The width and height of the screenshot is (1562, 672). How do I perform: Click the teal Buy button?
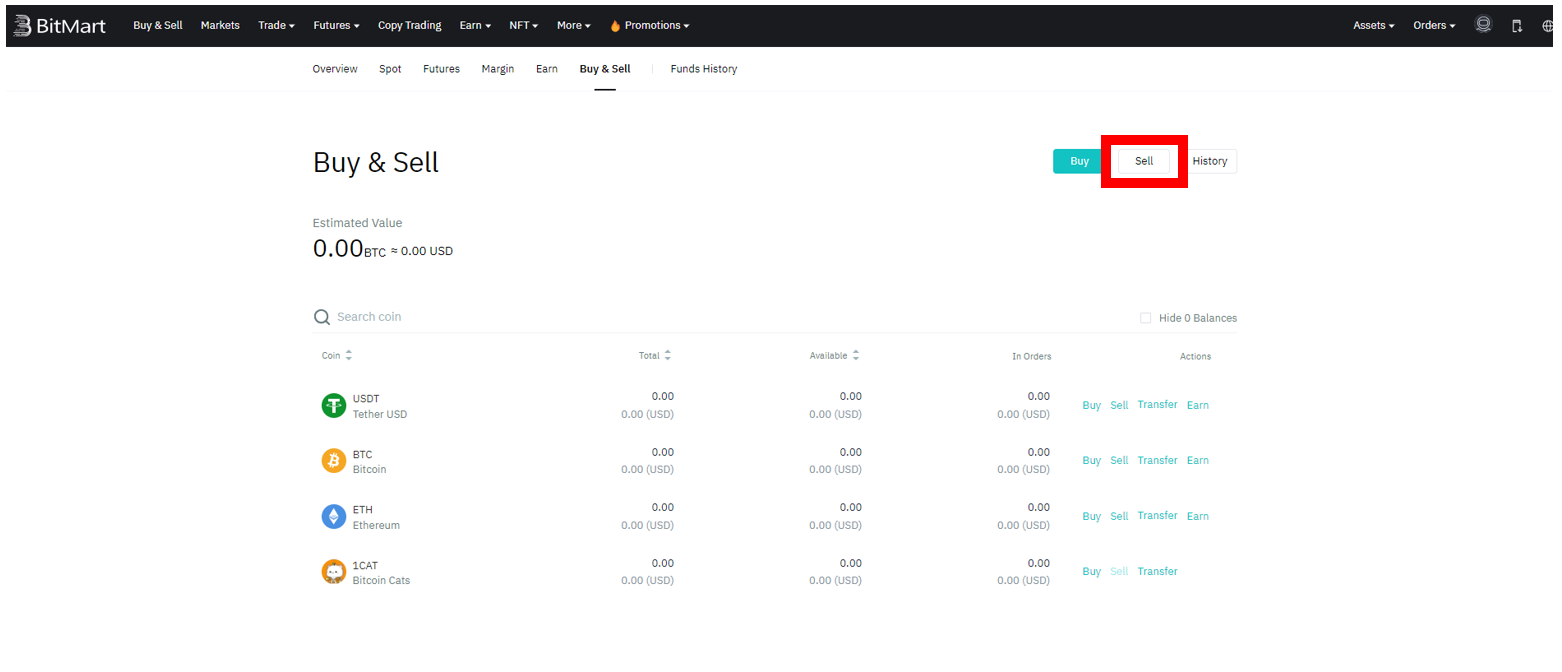pyautogui.click(x=1079, y=161)
